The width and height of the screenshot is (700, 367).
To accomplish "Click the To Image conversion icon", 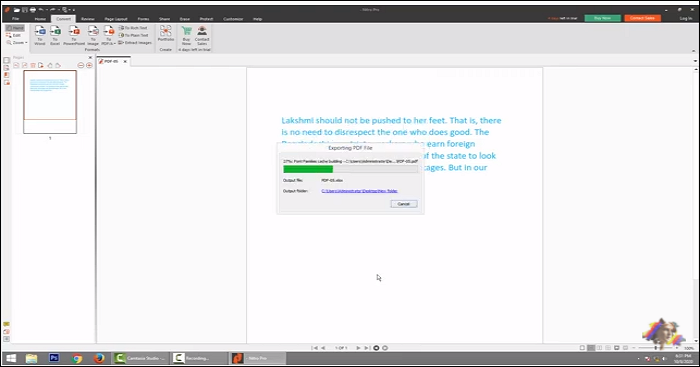I will coord(93,35).
